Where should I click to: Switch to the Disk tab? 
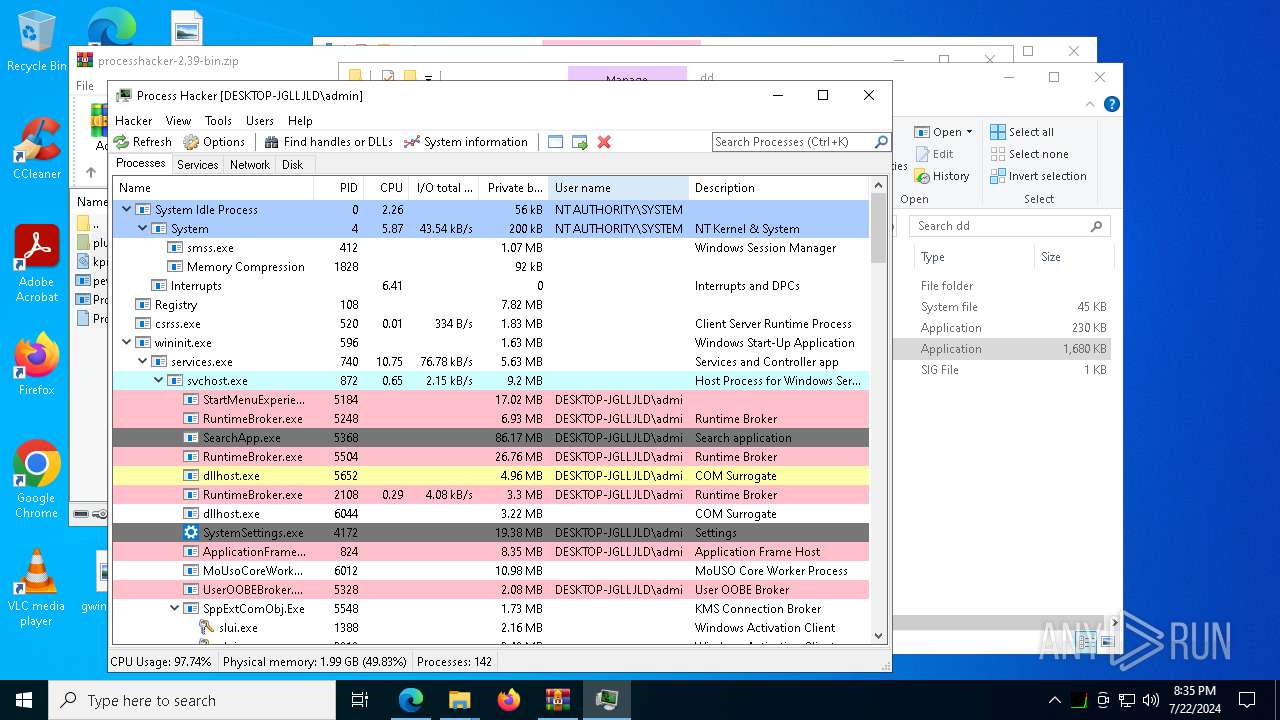click(293, 165)
